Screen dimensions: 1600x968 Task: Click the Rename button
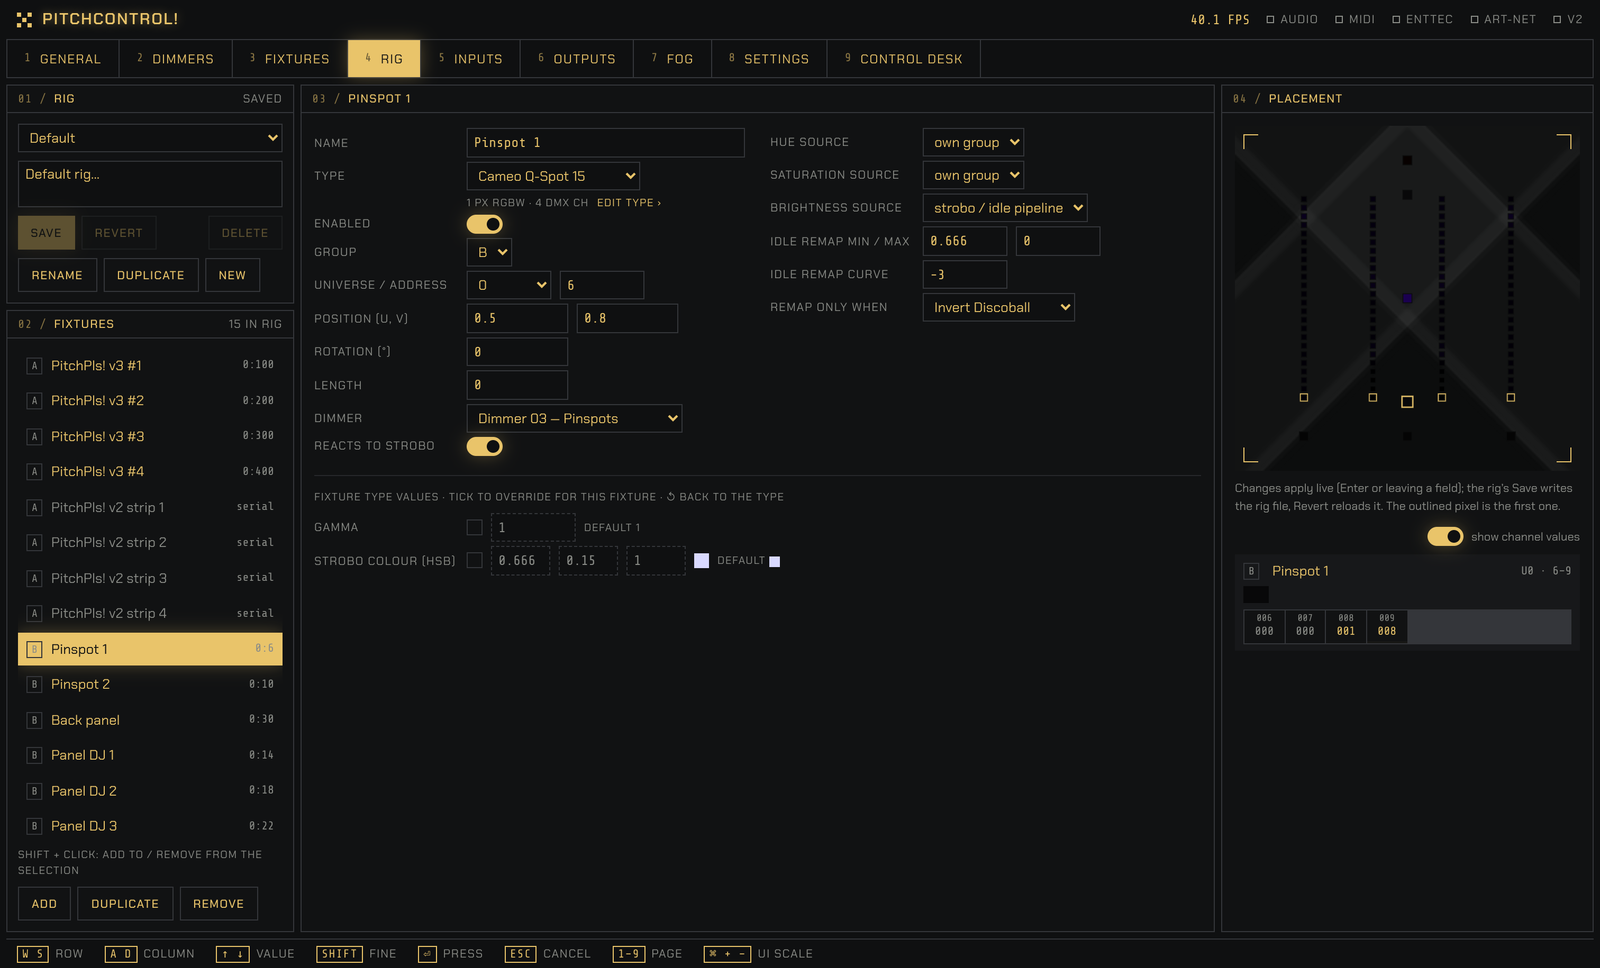coord(57,275)
